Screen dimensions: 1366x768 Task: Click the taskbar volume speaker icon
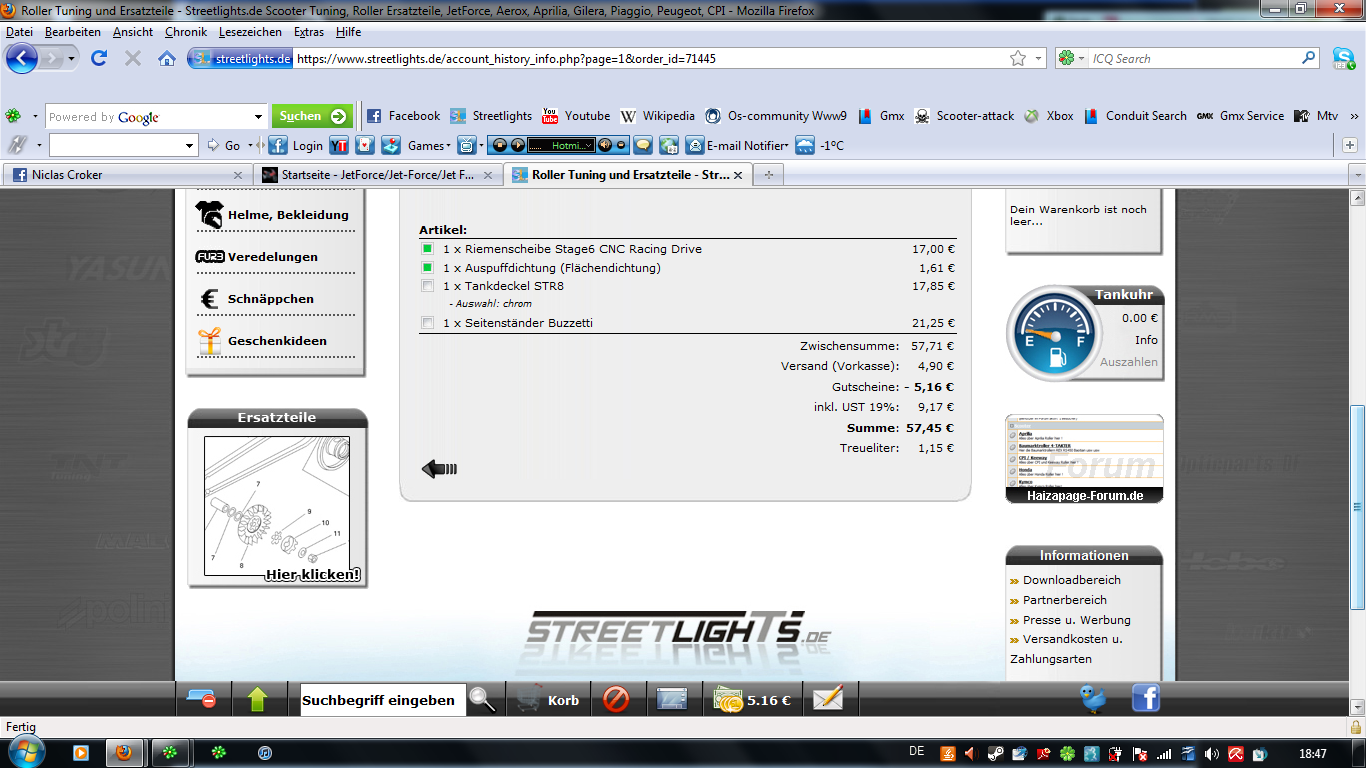(x=1211, y=754)
